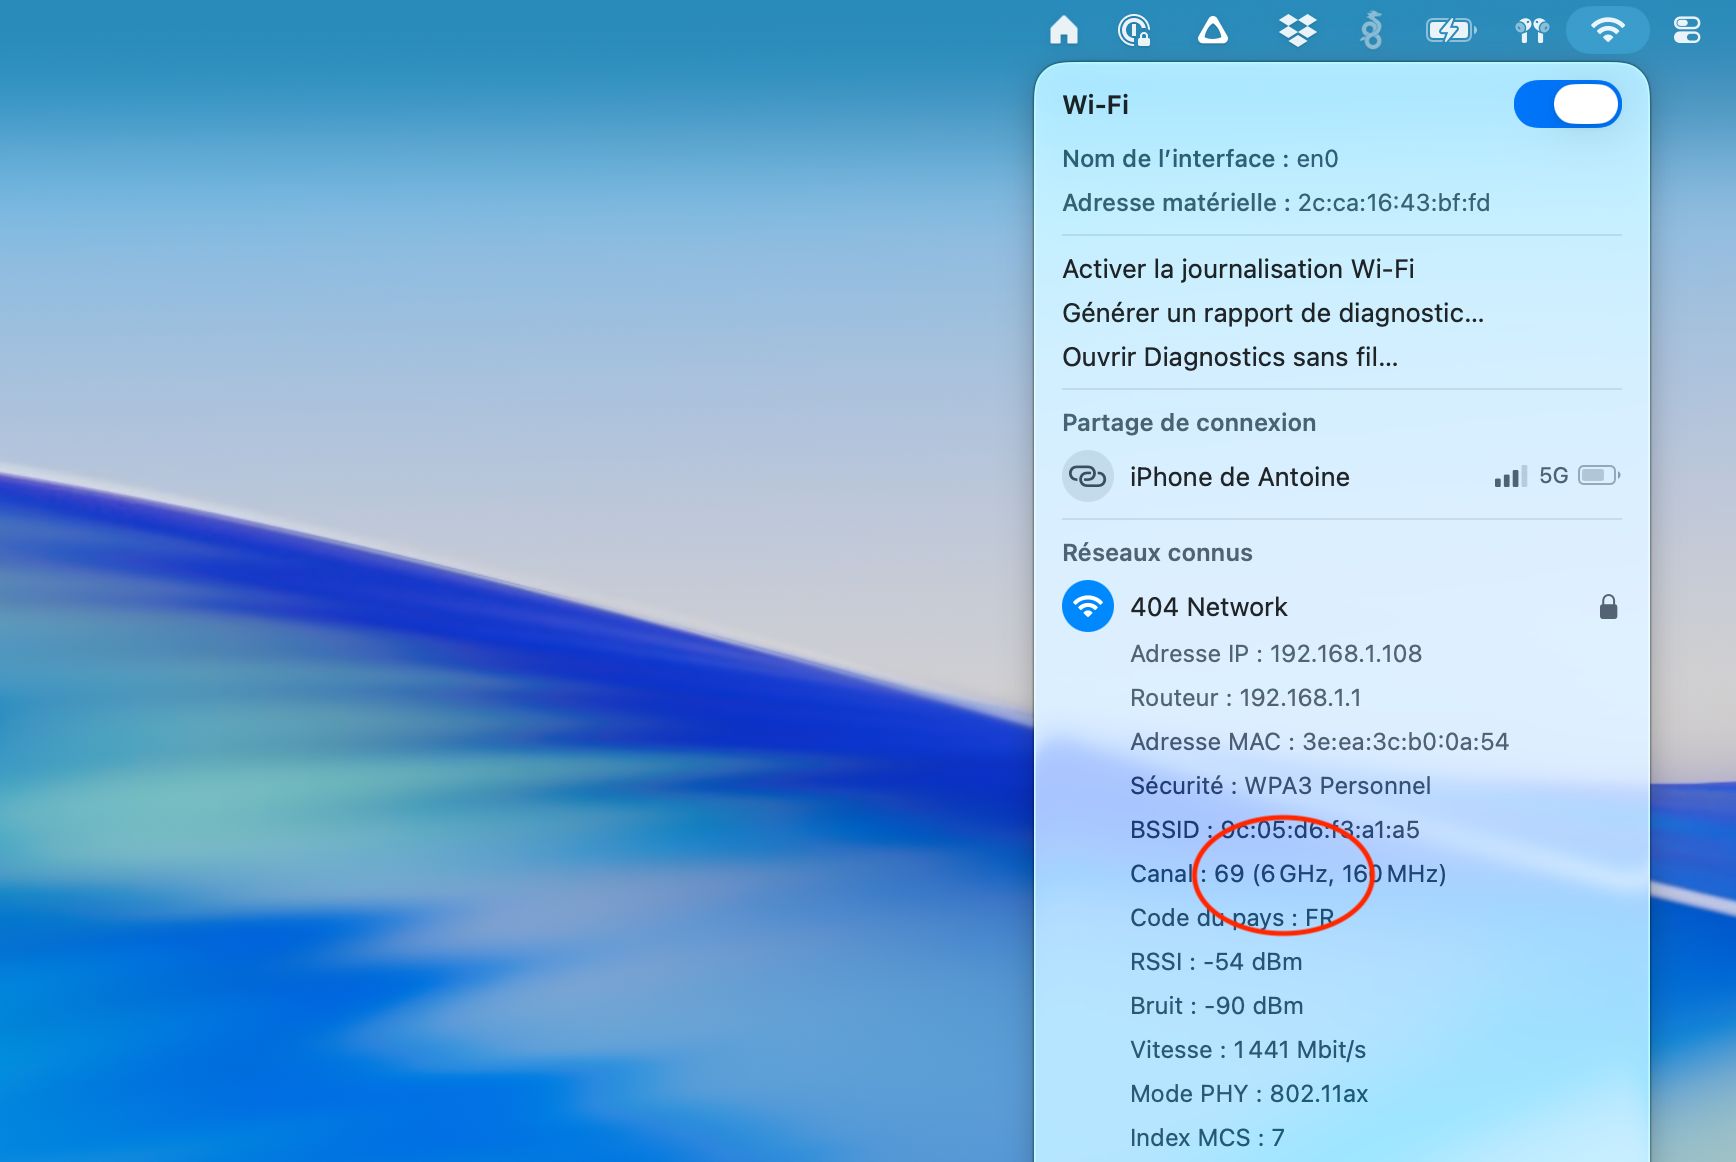Choose Générer un rapport de diagnostic
This screenshot has width=1736, height=1162.
(1272, 313)
